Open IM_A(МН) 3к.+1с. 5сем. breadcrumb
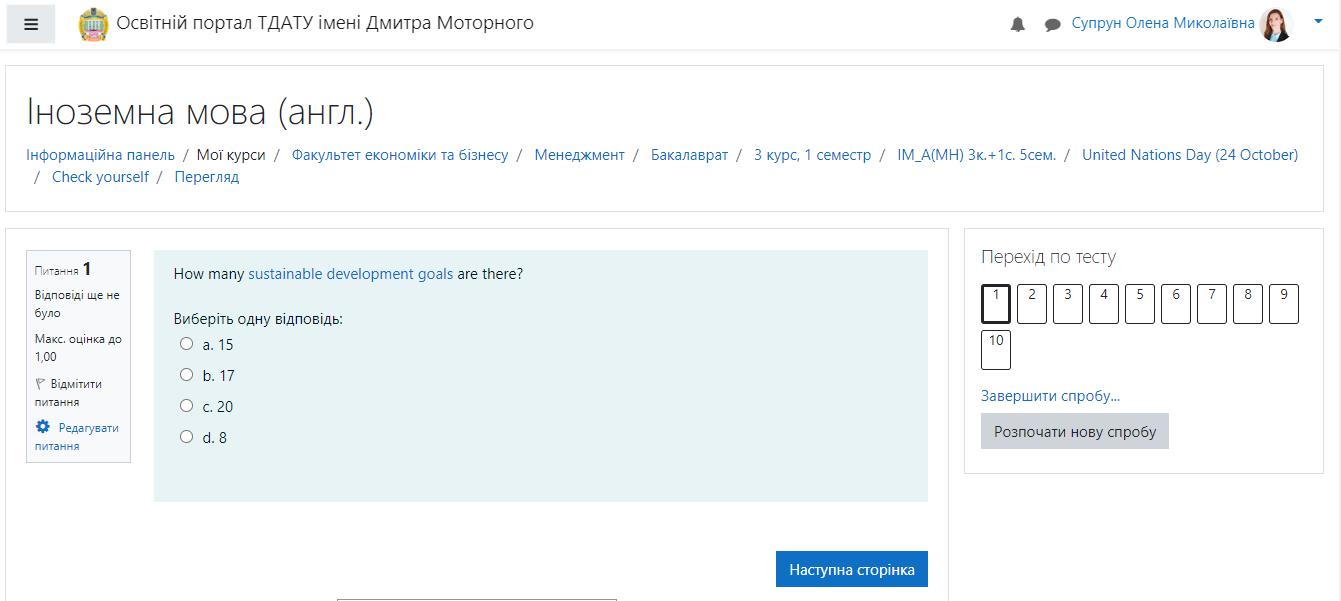The height and width of the screenshot is (601, 1341). coord(976,155)
